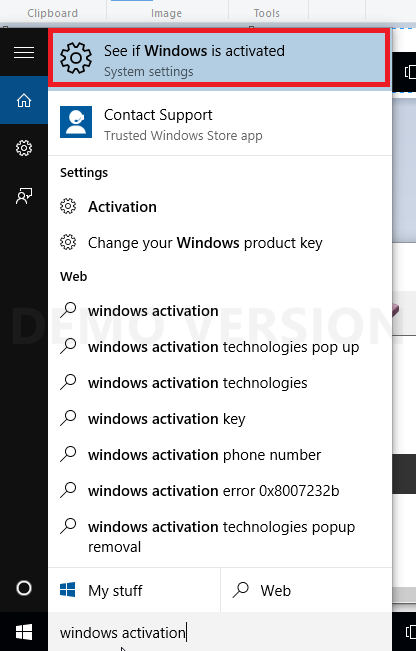Open 'Change your Windows product key' setting
Viewport: 416px width, 651px height.
220,242
